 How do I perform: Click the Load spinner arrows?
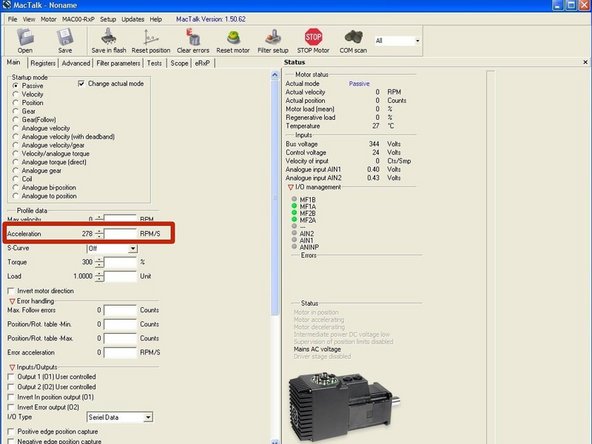(99, 276)
